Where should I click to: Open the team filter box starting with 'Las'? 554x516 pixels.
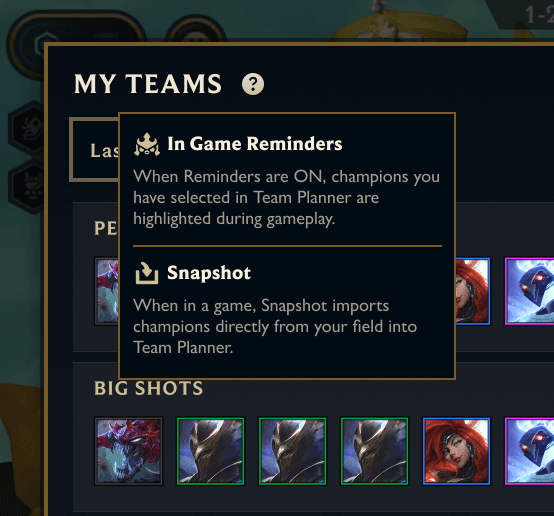94,150
